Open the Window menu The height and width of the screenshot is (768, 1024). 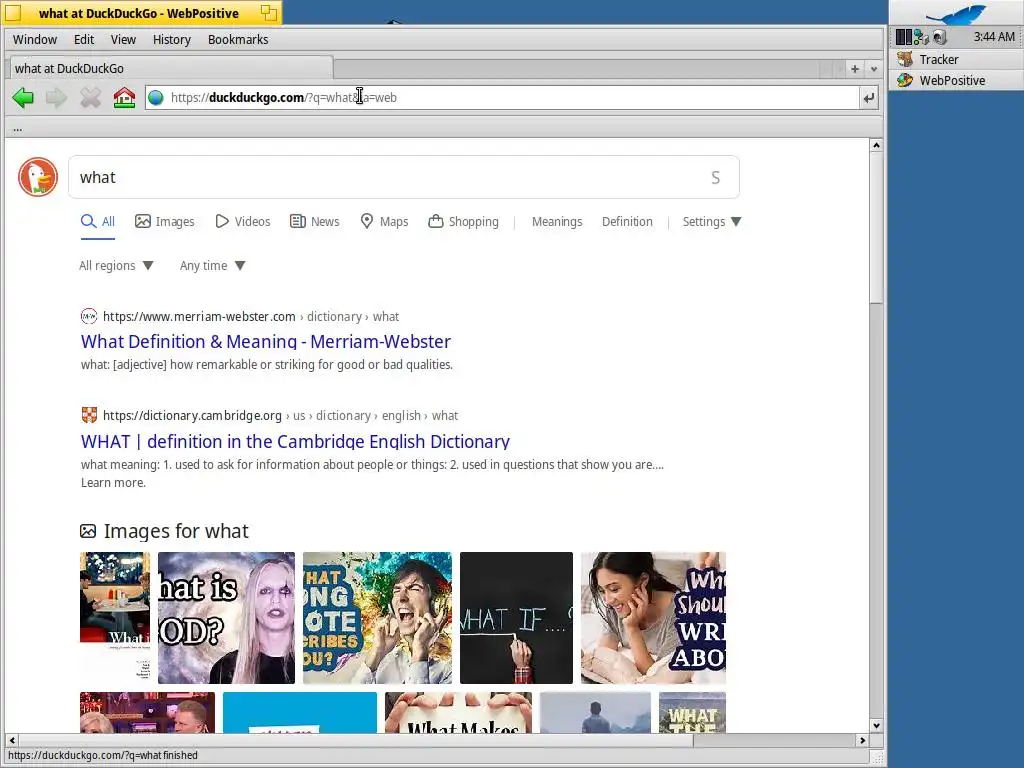[35, 40]
